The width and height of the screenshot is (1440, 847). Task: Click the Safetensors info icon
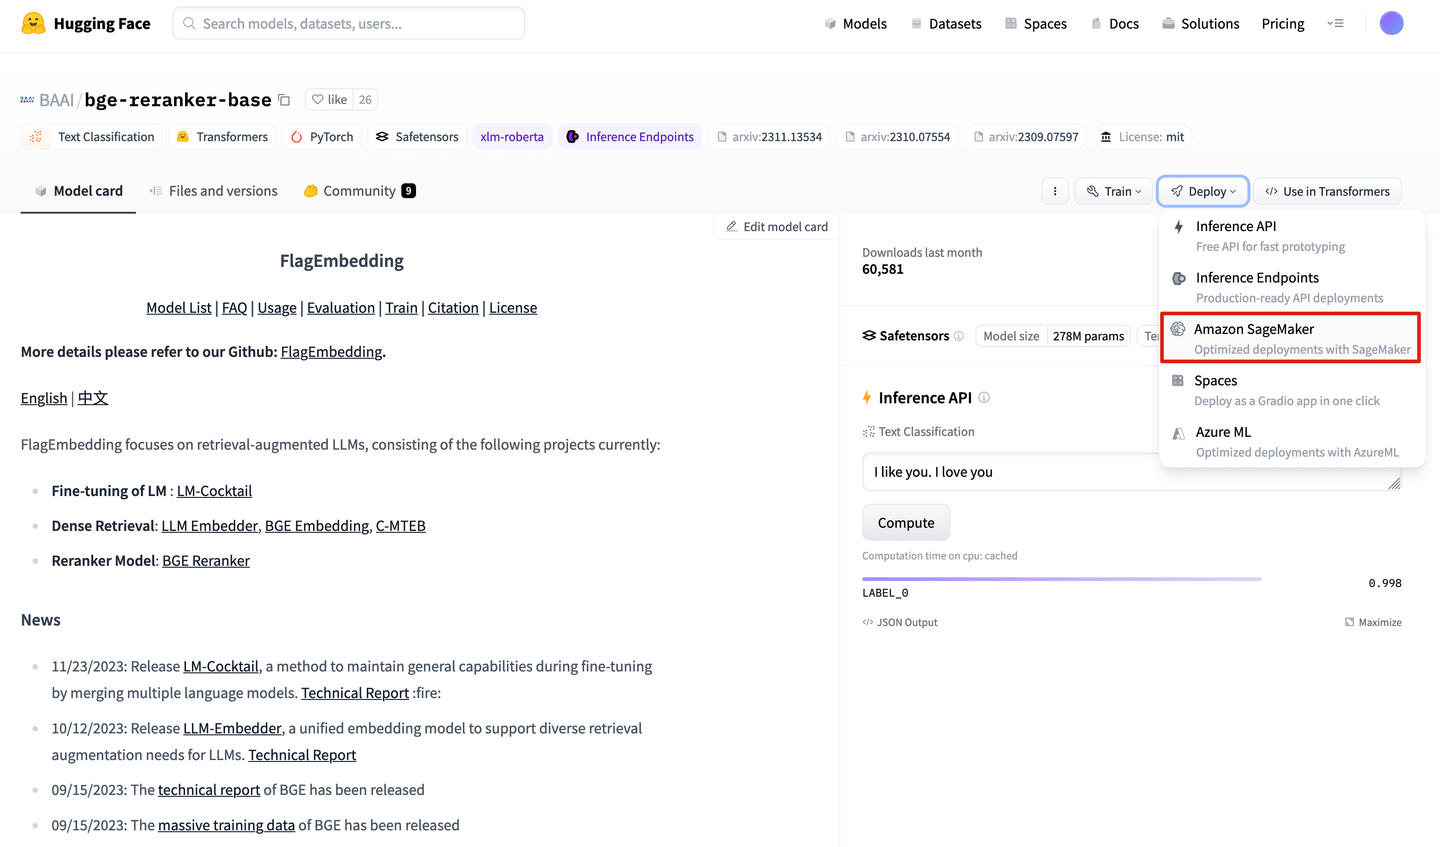(x=959, y=336)
